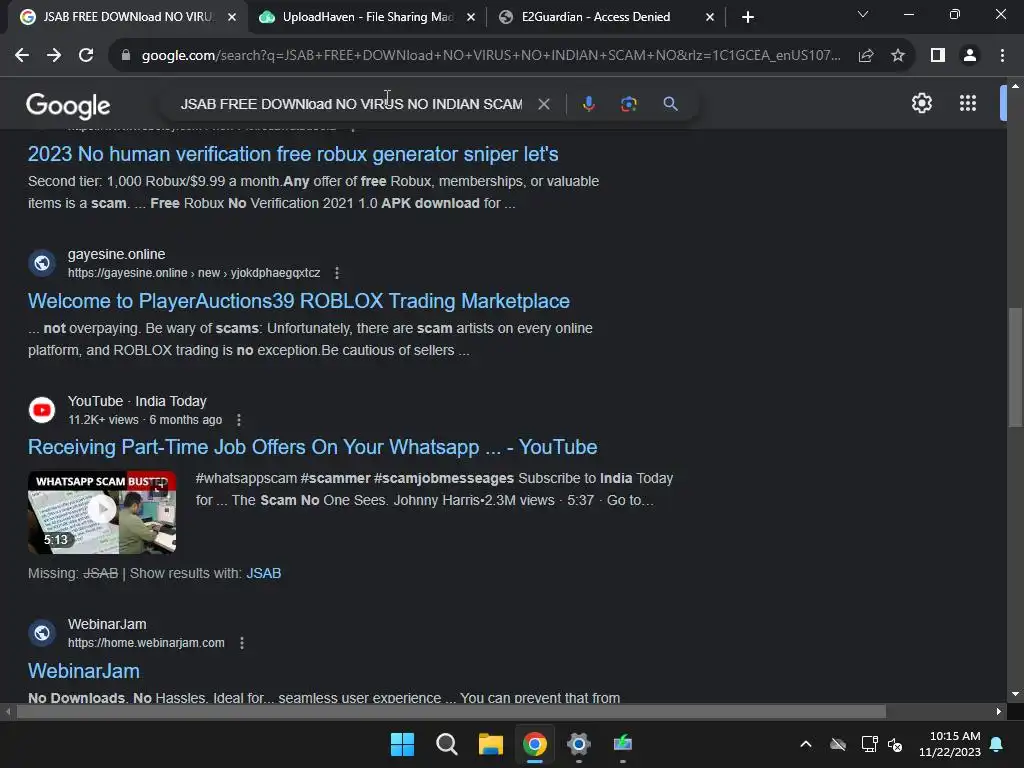The height and width of the screenshot is (768, 1024).
Task: Open the tab search dropdown
Action: pos(863,14)
